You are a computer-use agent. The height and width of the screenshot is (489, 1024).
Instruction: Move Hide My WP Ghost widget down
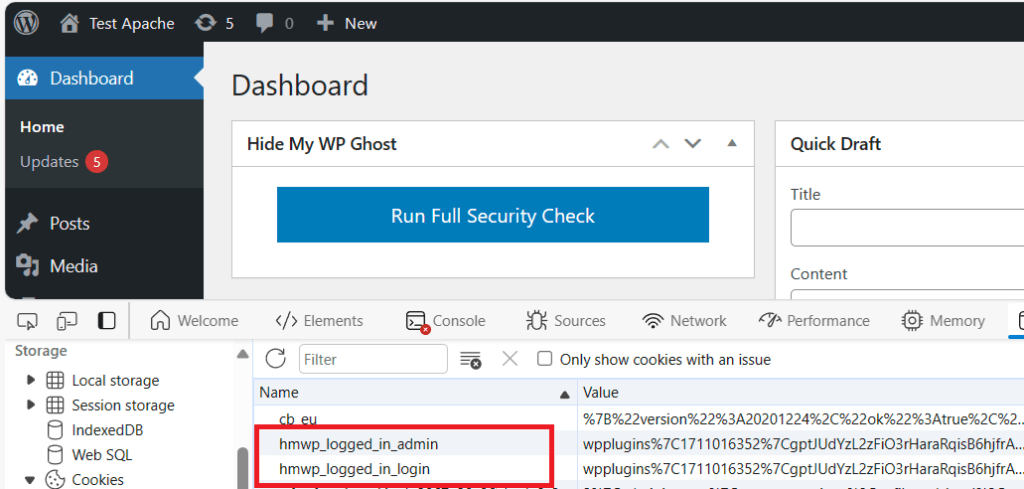tap(692, 144)
